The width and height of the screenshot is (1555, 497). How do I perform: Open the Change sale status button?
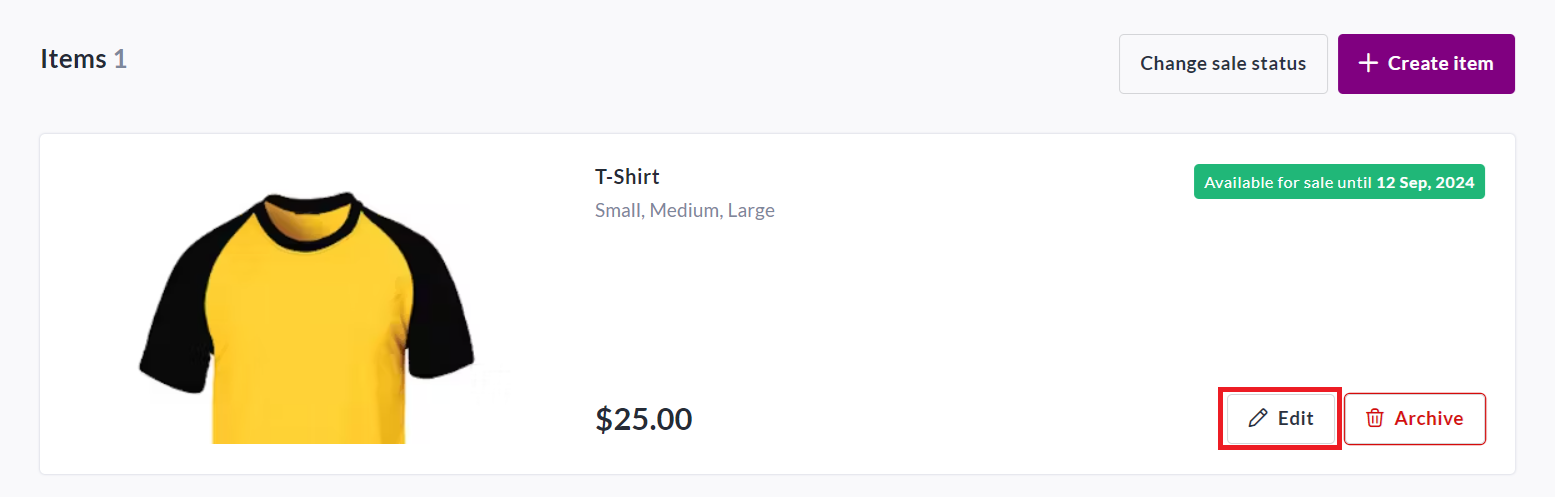tap(1223, 64)
